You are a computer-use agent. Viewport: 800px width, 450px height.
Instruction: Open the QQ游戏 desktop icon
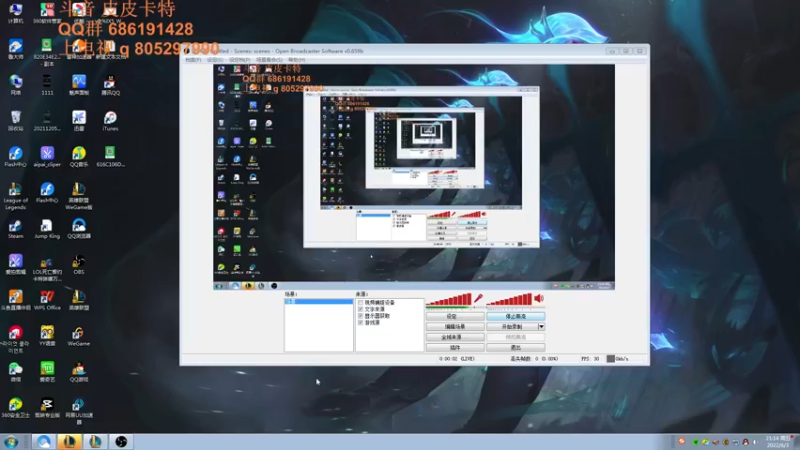(79, 372)
